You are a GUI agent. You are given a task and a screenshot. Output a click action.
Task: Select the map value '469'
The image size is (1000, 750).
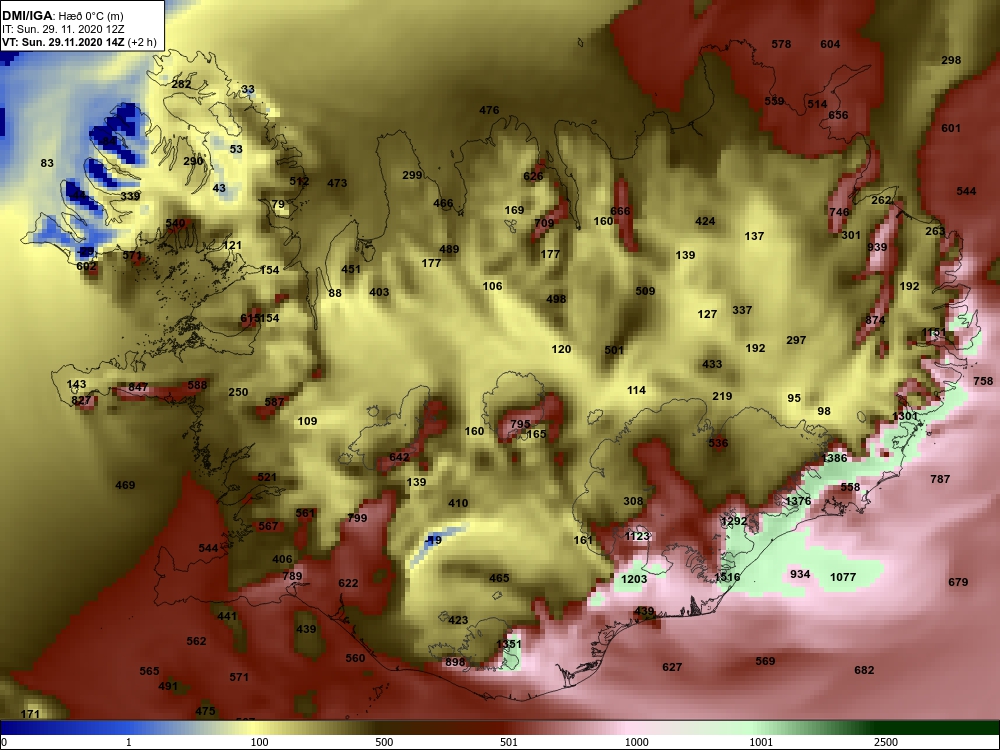(125, 485)
